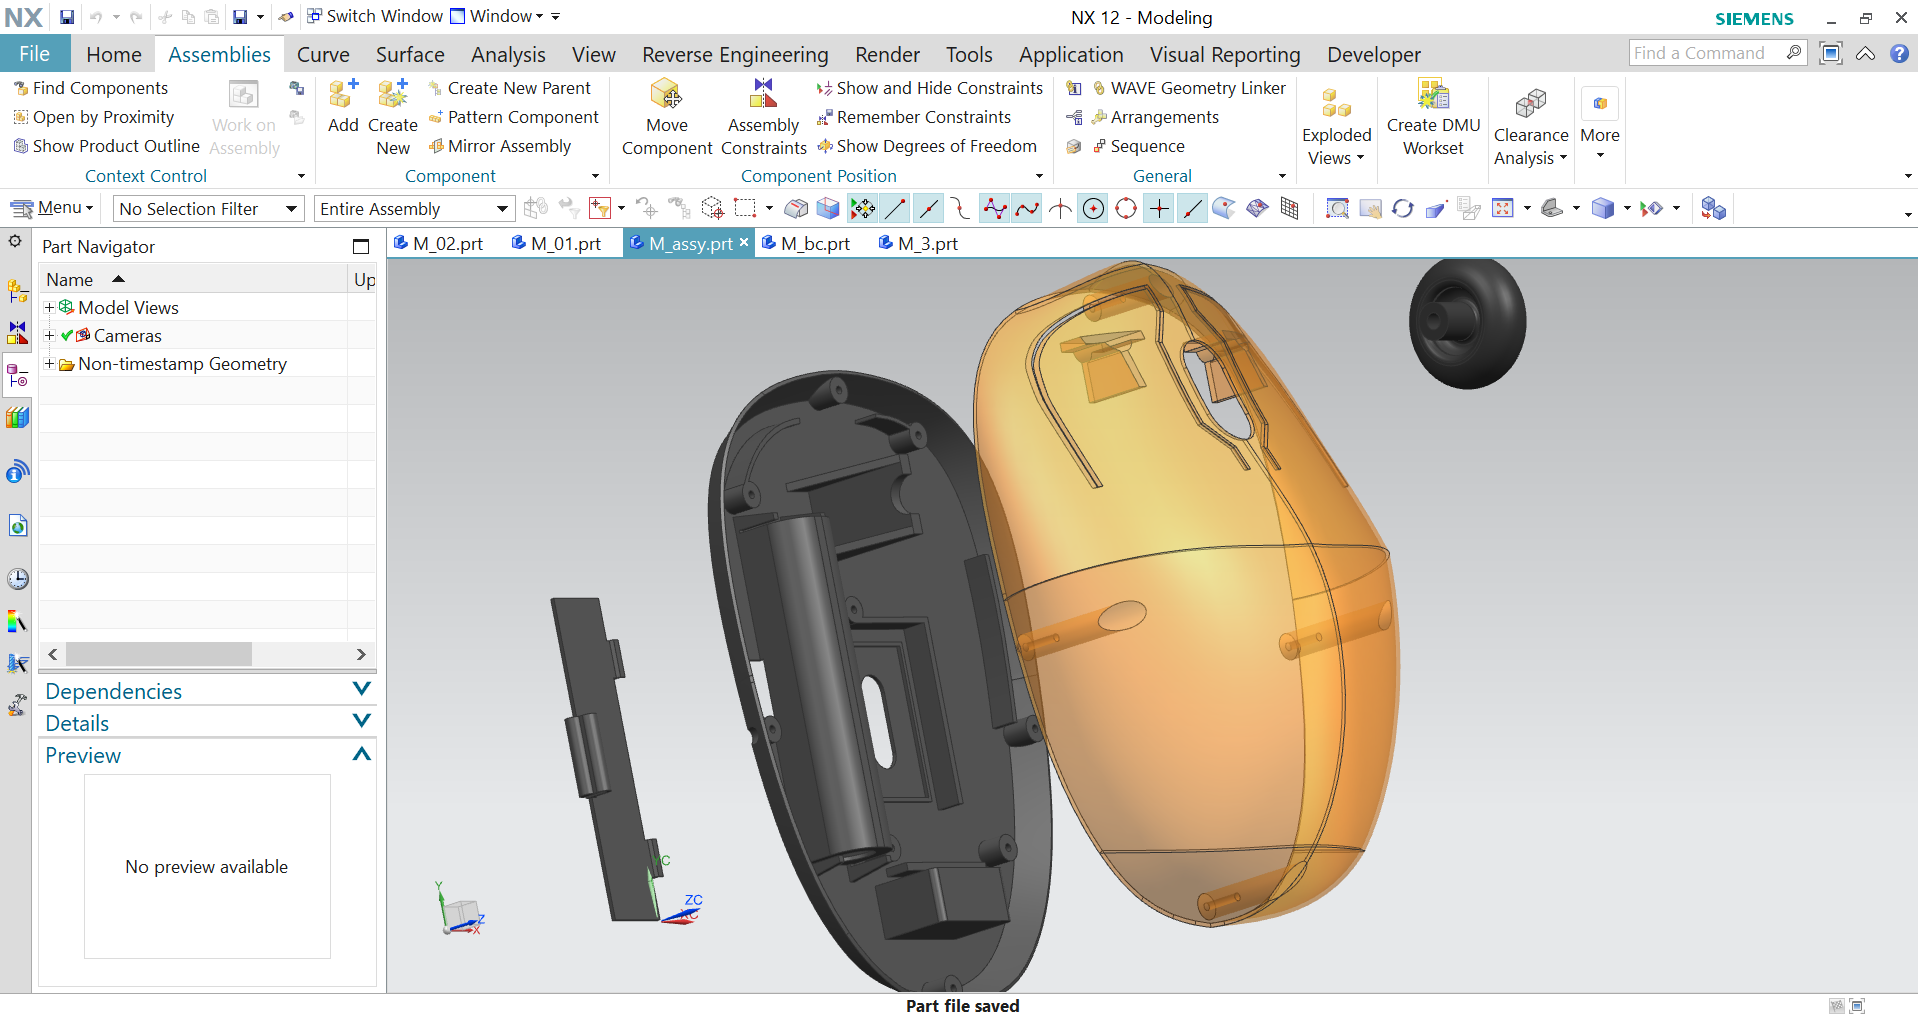Image resolution: width=1920 pixels, height=1016 pixels.
Task: Open the File menu
Action: click(x=35, y=54)
